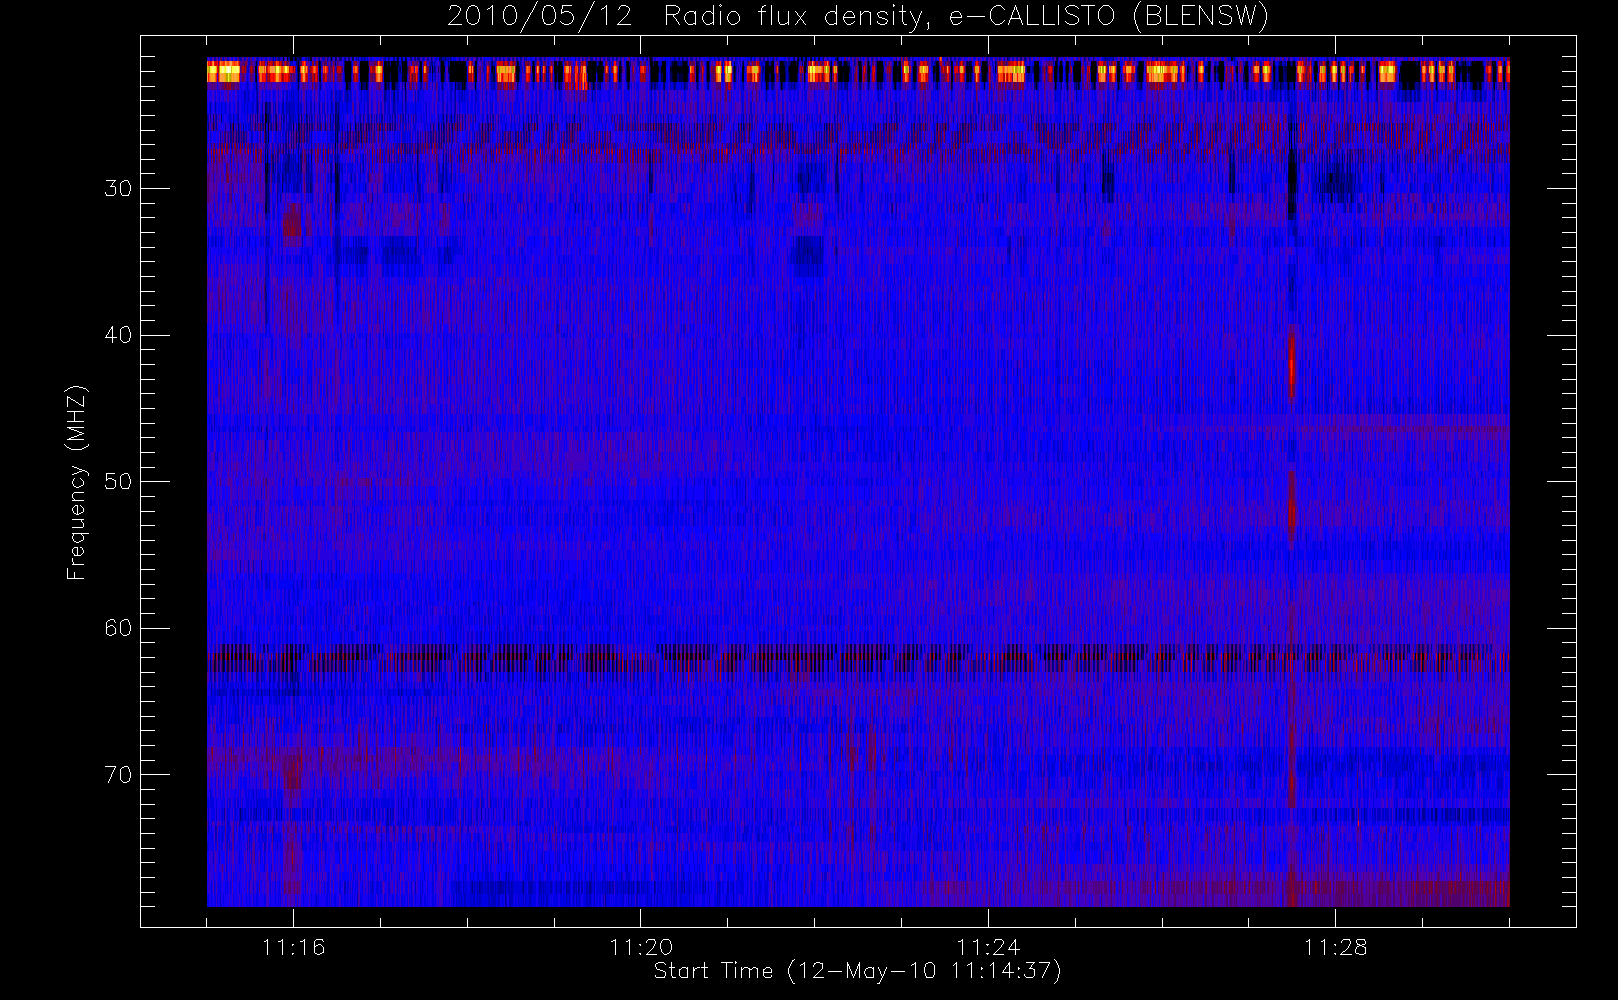
Task: Select the 'Frequency (MHZ)' axis label
Action: point(77,482)
